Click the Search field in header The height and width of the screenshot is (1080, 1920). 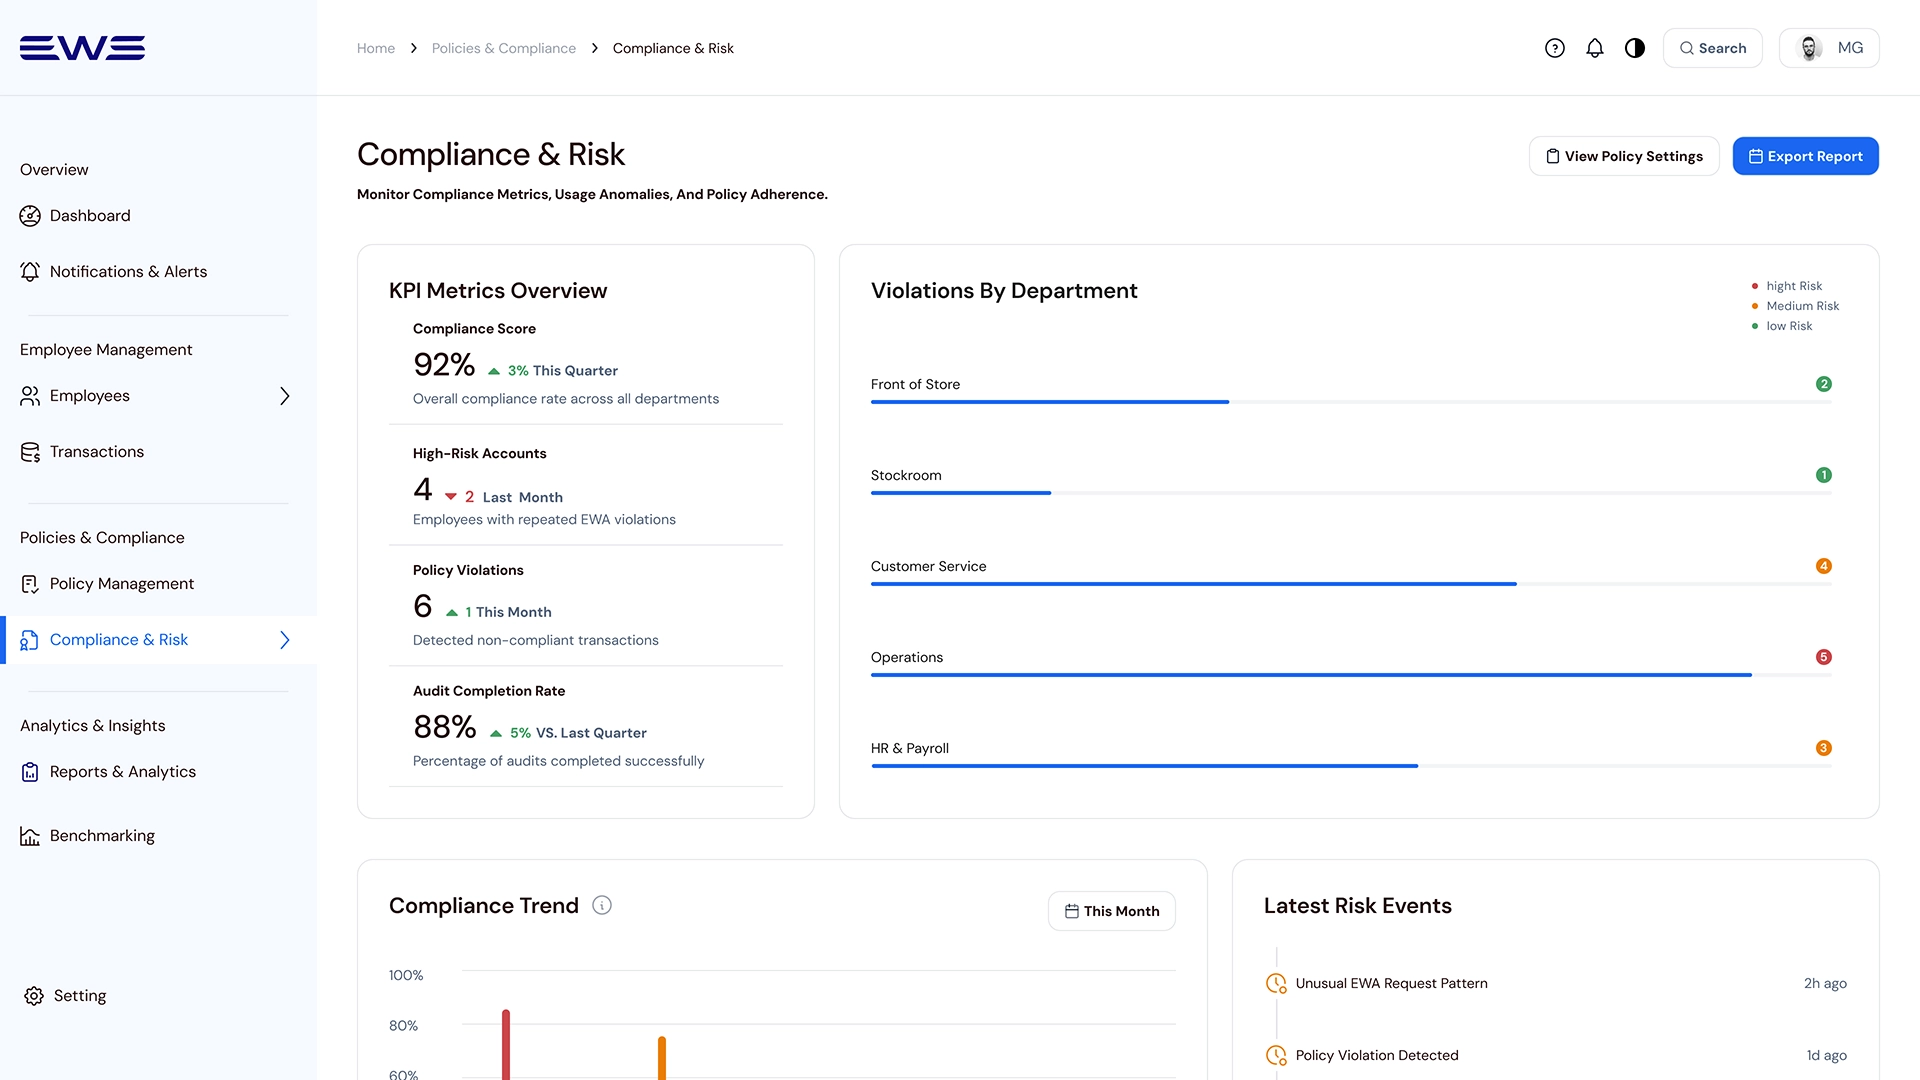[x=1712, y=48]
